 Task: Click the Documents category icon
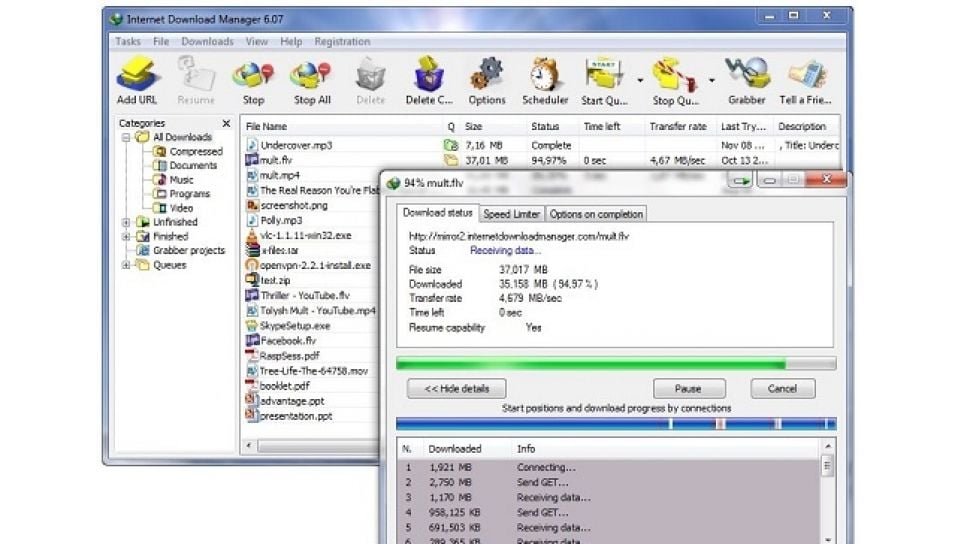coord(159,165)
